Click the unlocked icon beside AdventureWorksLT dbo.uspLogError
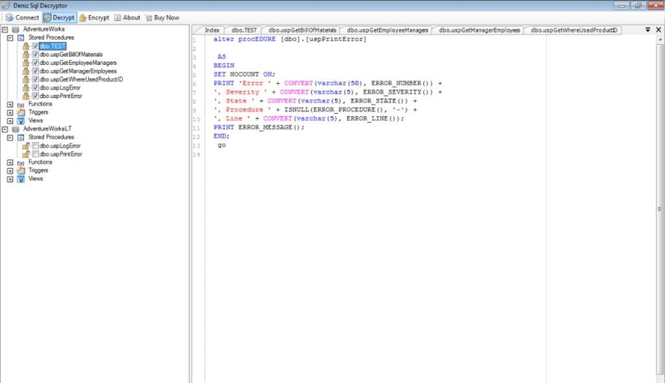Image resolution: width=665 pixels, height=383 pixels. tap(26, 146)
